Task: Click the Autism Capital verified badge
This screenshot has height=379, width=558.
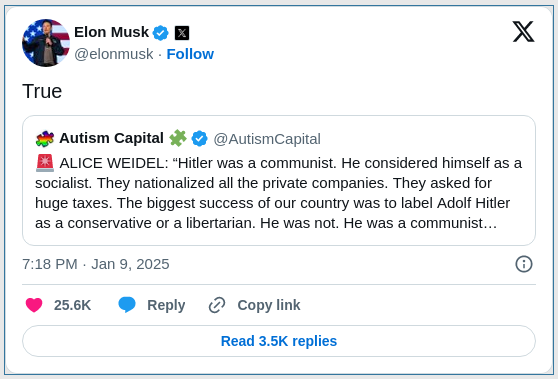Action: tap(200, 138)
